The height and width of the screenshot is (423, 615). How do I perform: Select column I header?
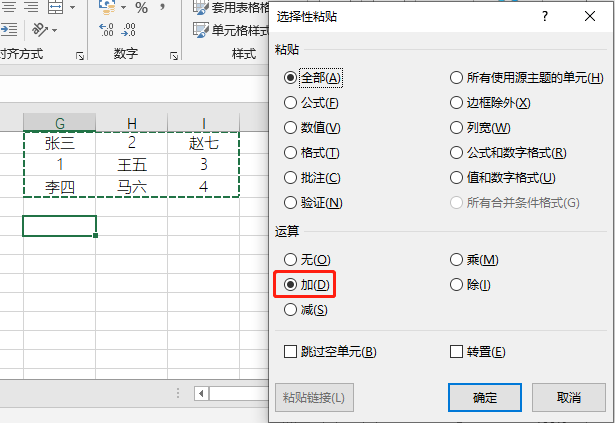pyautogui.click(x=204, y=122)
